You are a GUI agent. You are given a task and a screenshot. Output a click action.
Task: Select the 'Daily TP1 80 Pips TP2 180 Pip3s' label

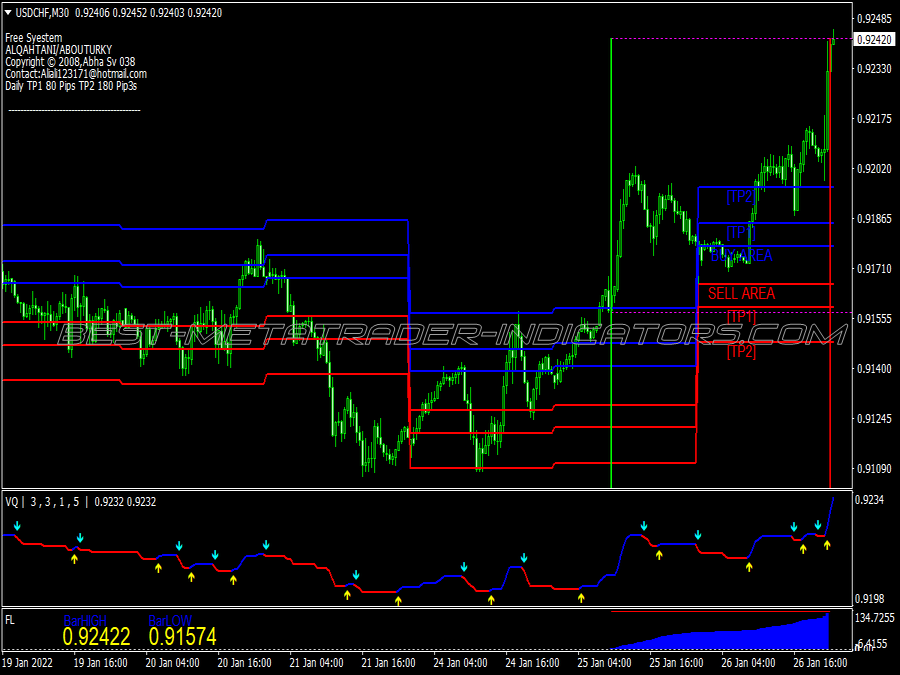pos(71,86)
